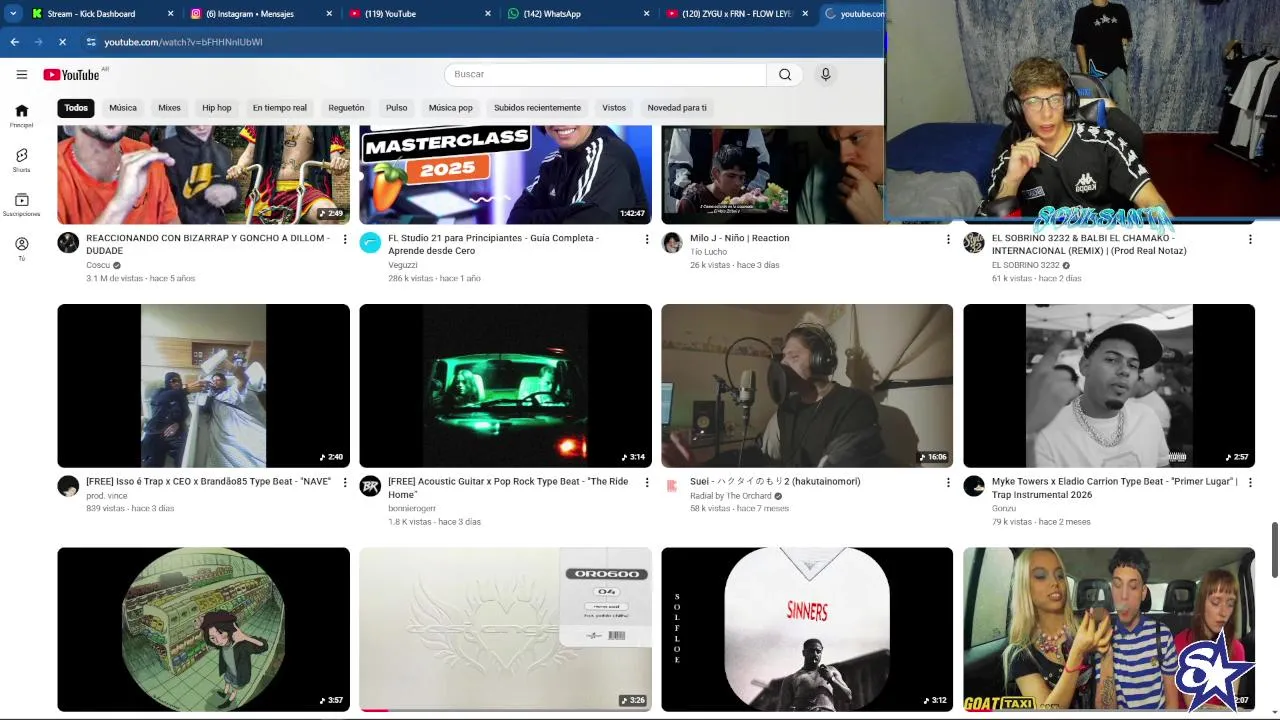Open REACCIONANDO CON BIZARRAP Y GONCHO title
Image resolution: width=1280 pixels, height=720 pixels.
[x=208, y=244]
